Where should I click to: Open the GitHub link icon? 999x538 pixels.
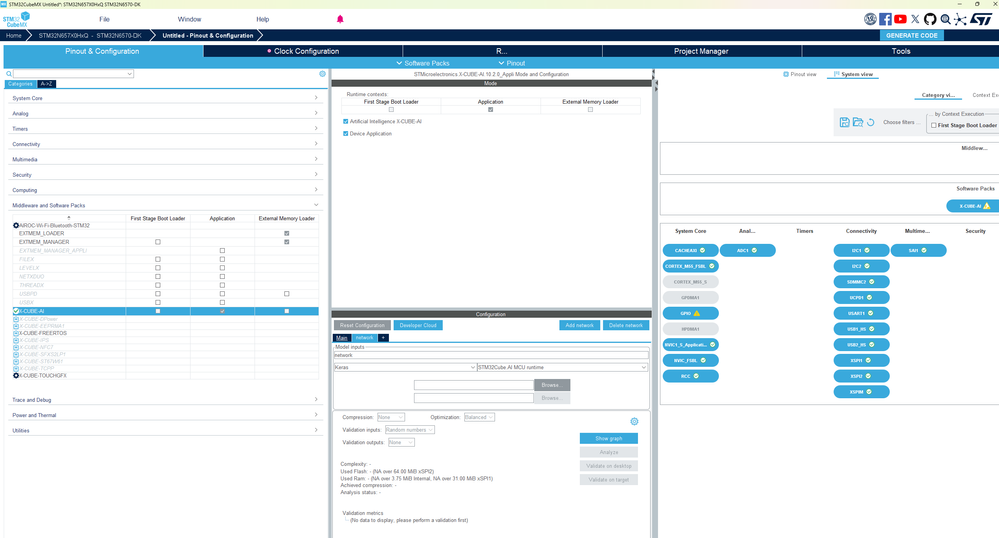pos(930,19)
